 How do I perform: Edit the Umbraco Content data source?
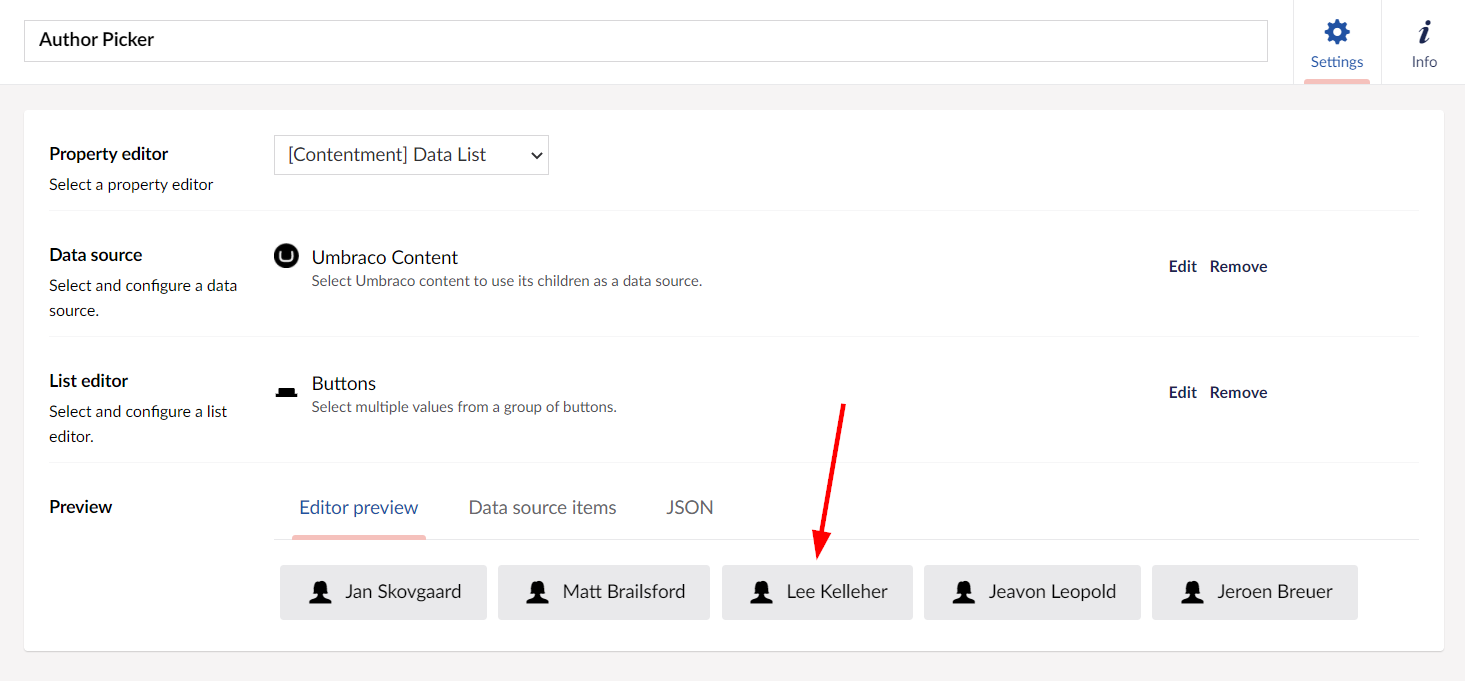point(1183,266)
